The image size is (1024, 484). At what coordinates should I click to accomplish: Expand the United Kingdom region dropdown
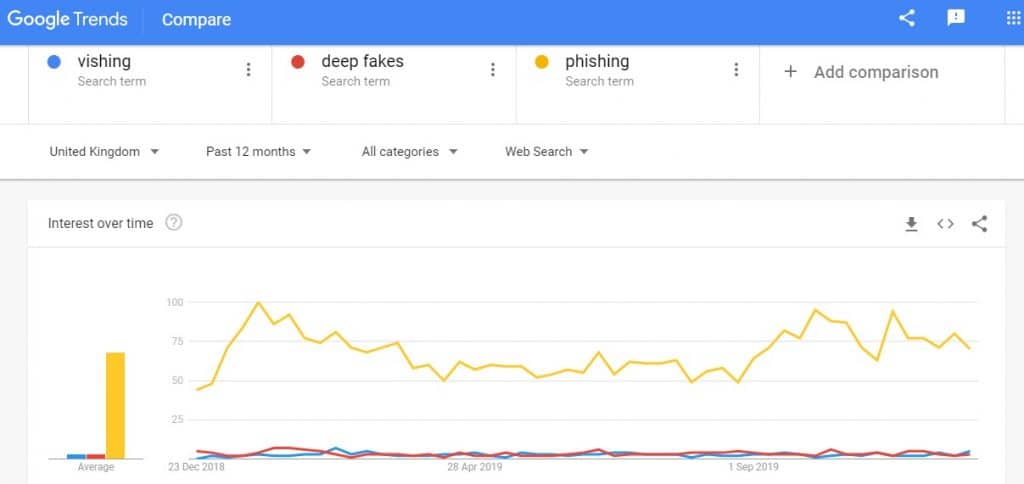click(x=105, y=152)
